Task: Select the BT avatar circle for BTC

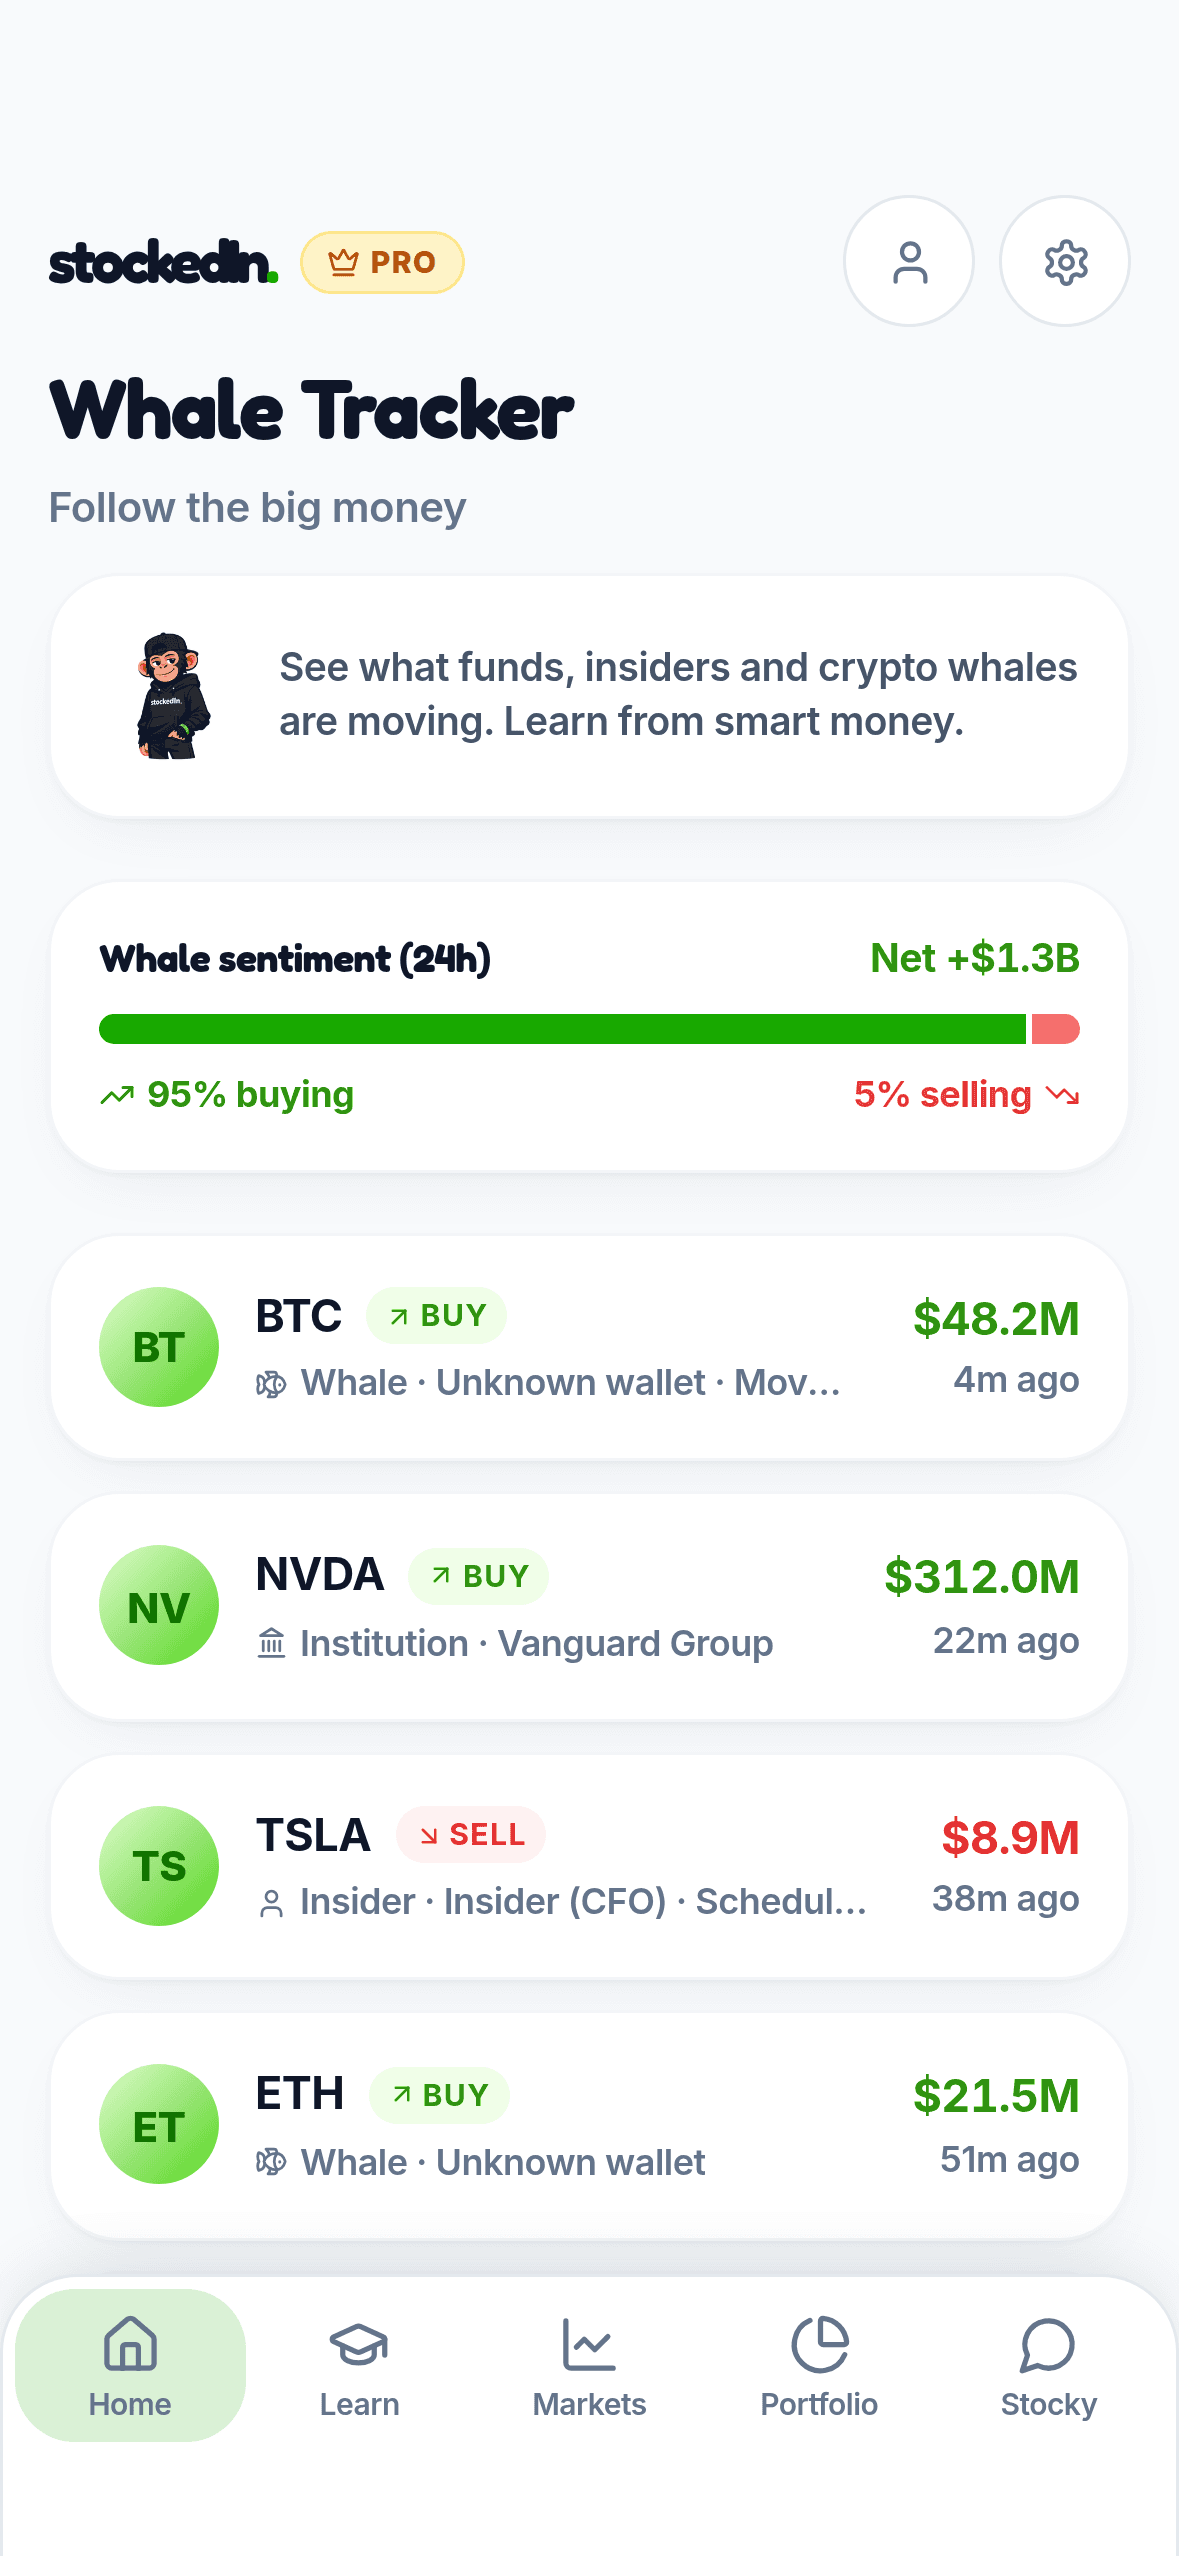Action: coord(159,1347)
